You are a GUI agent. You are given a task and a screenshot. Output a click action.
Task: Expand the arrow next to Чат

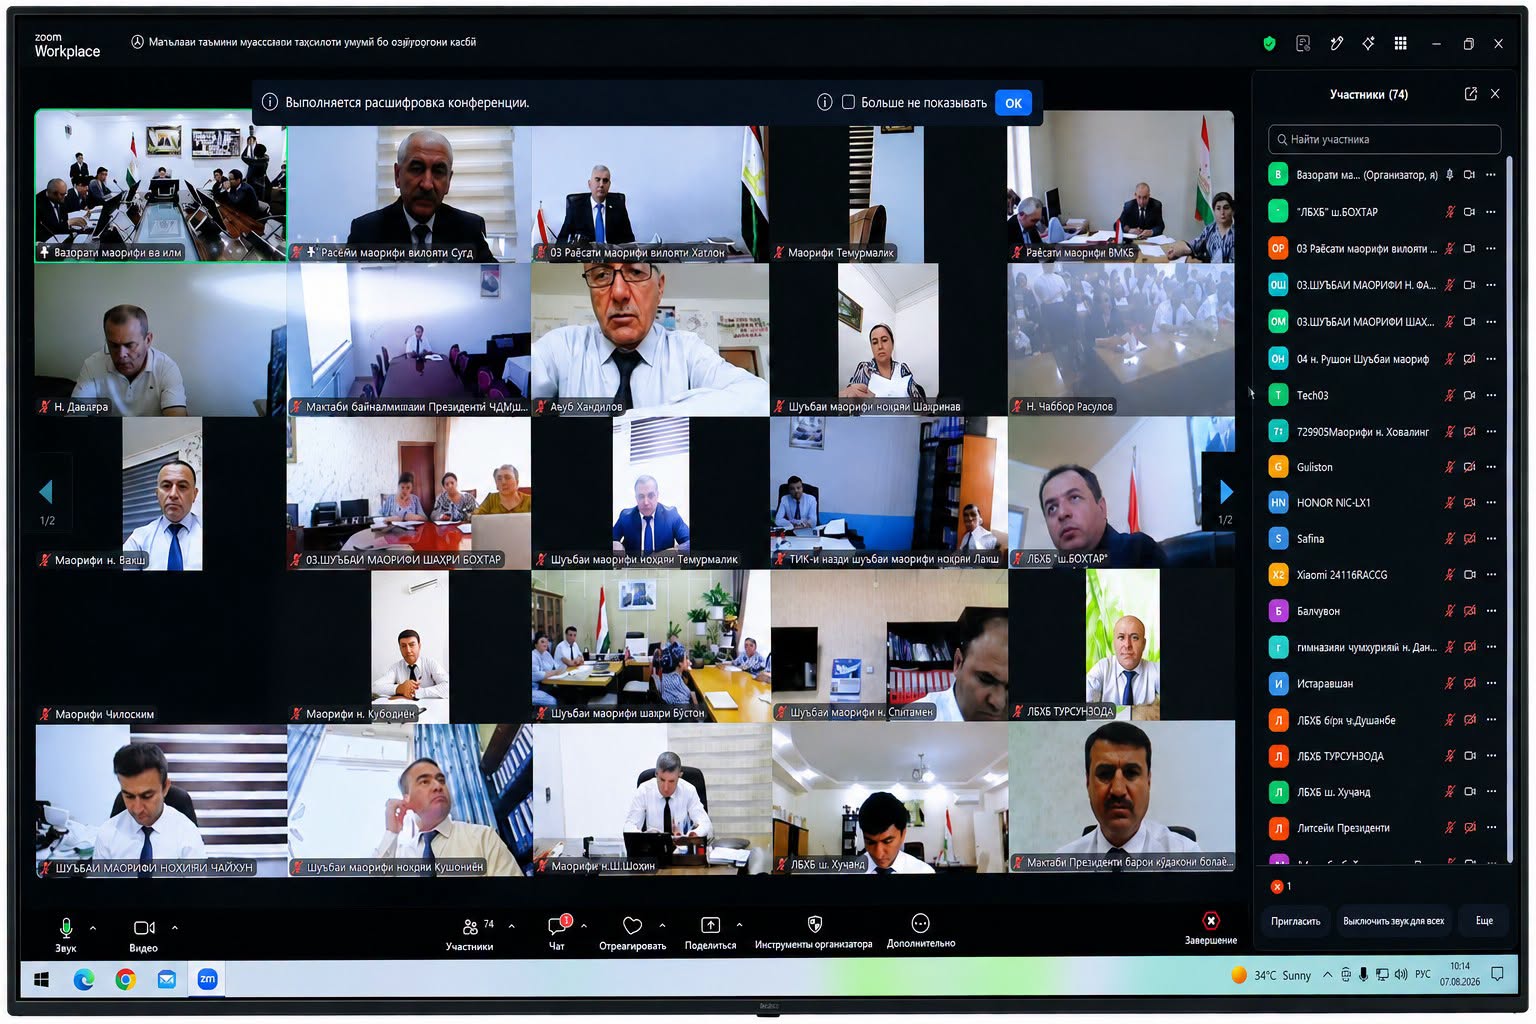584,926
